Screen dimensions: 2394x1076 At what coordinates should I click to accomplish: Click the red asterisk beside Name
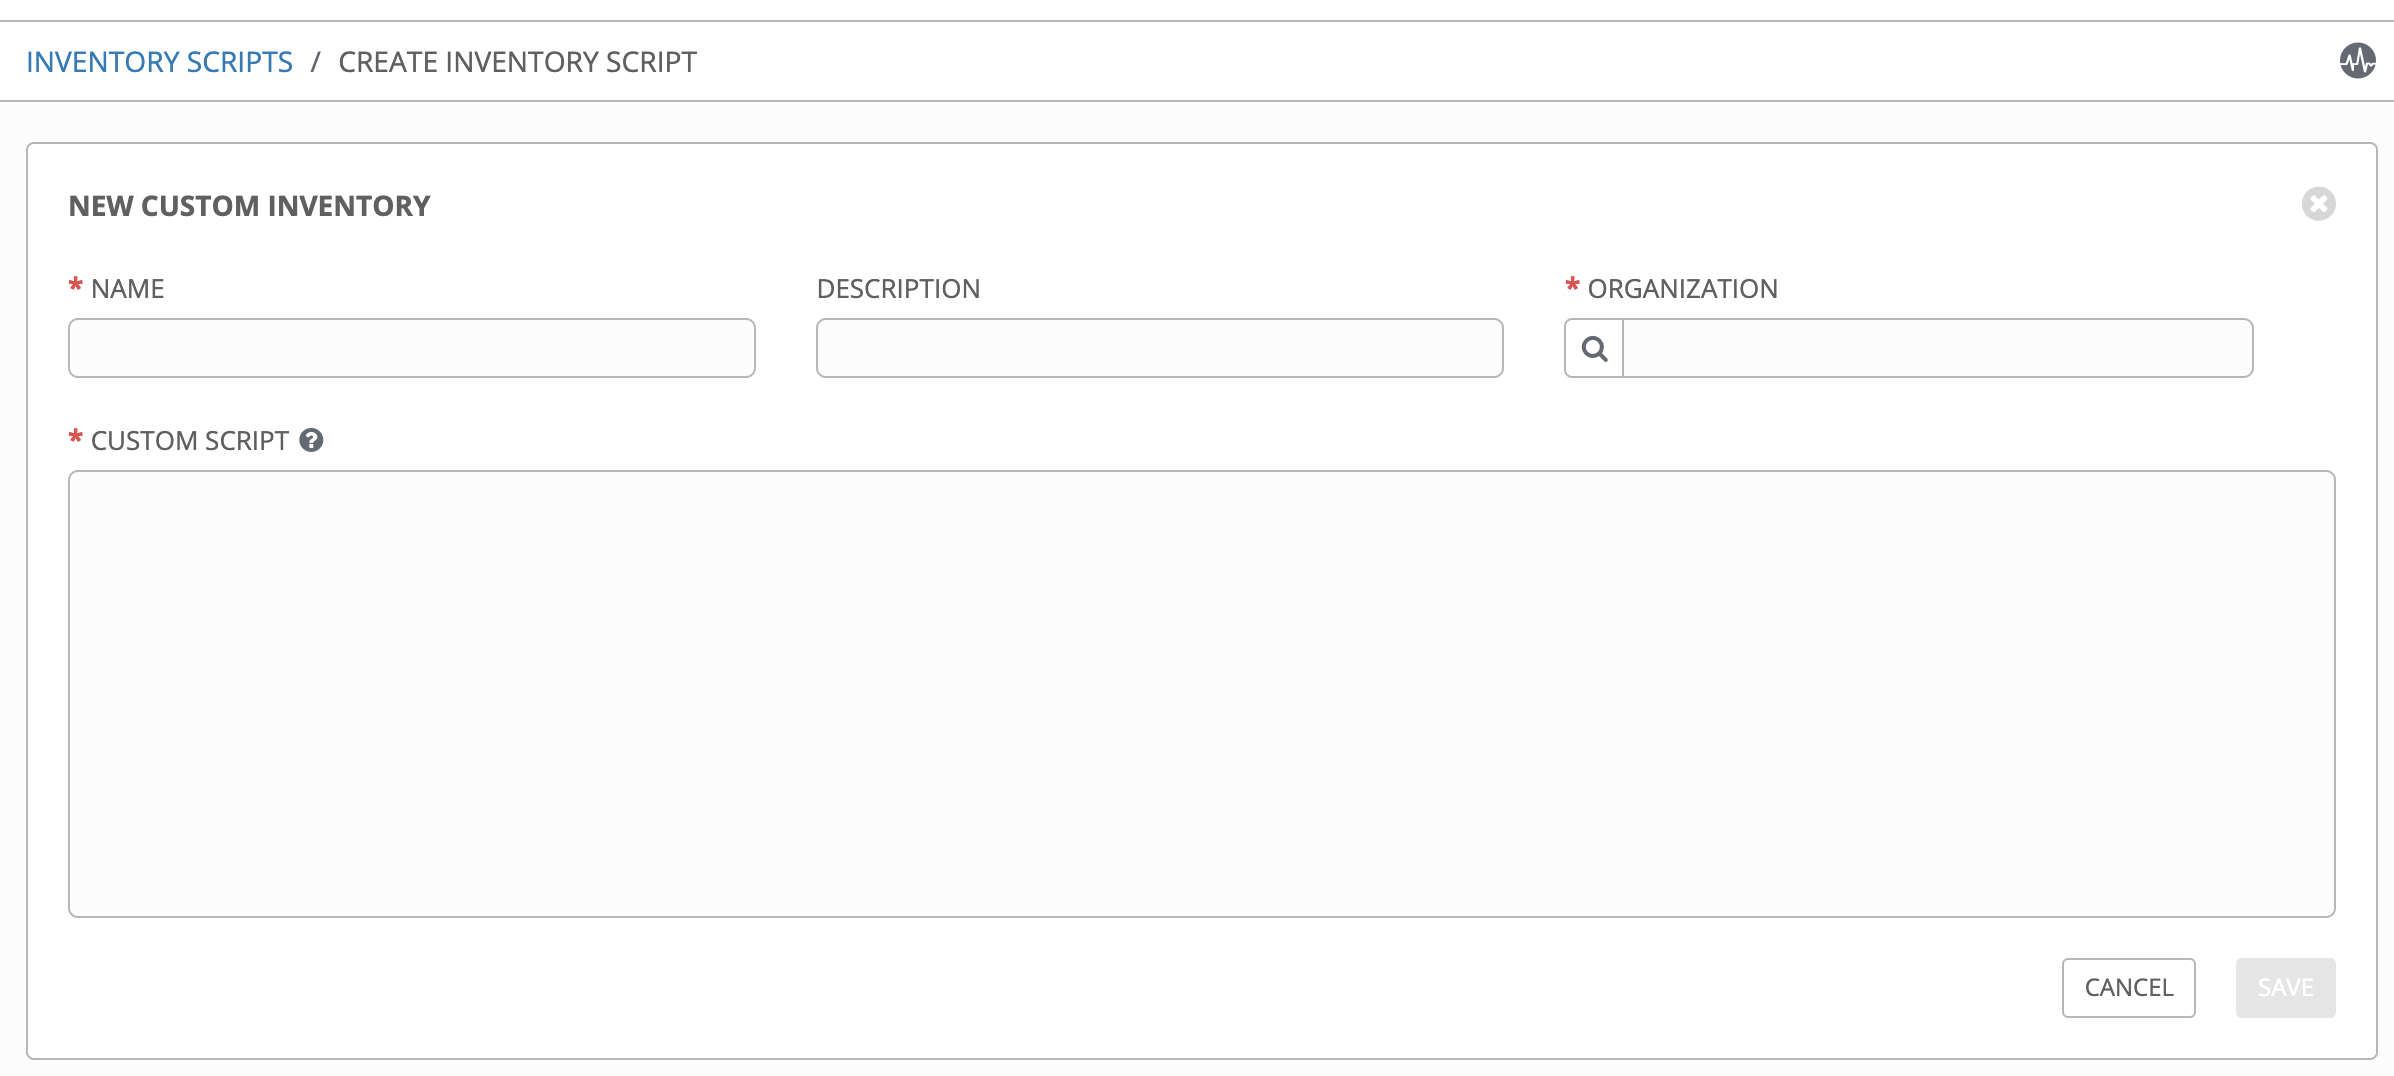point(75,286)
